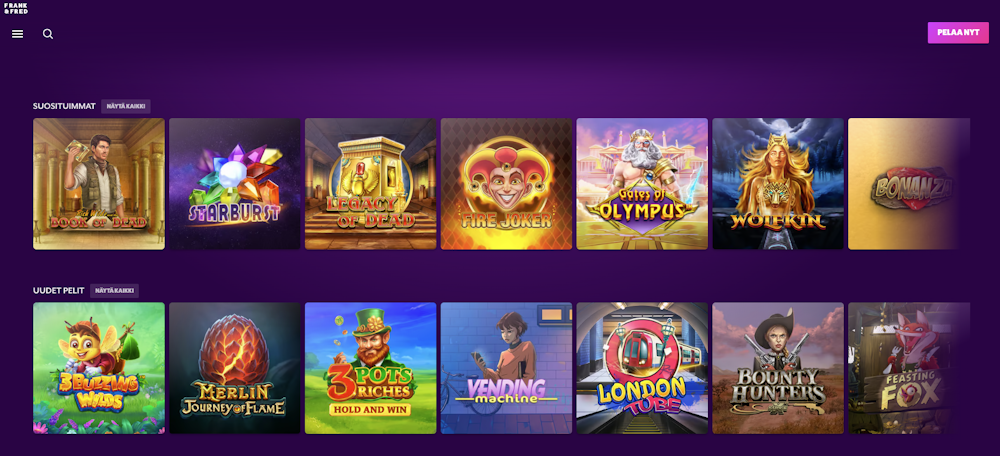Click the search magnifier icon
Viewport: 1000px width, 456px height.
click(48, 34)
